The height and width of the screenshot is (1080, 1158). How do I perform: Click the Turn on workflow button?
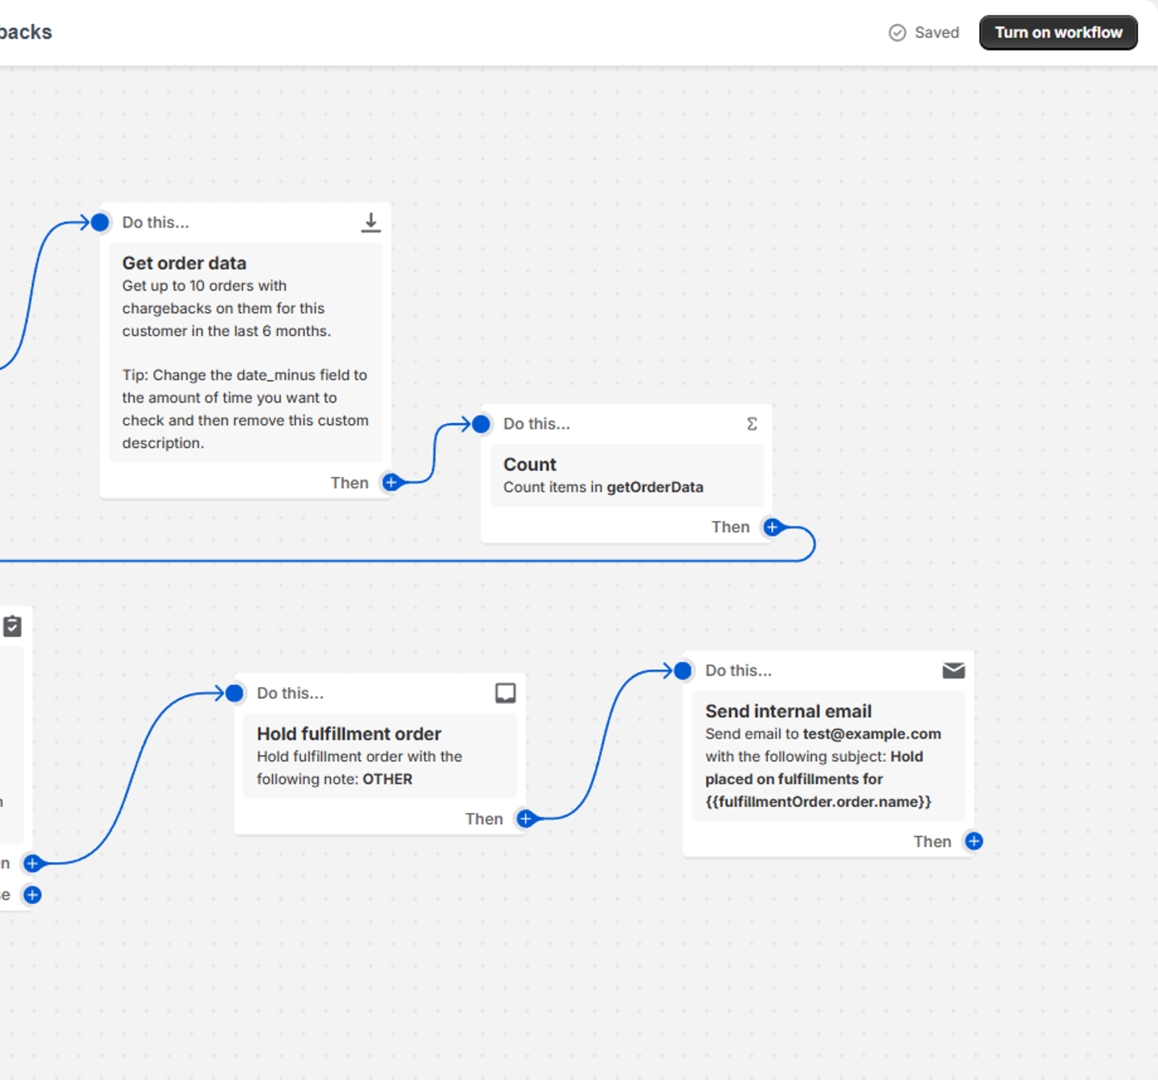click(1058, 32)
